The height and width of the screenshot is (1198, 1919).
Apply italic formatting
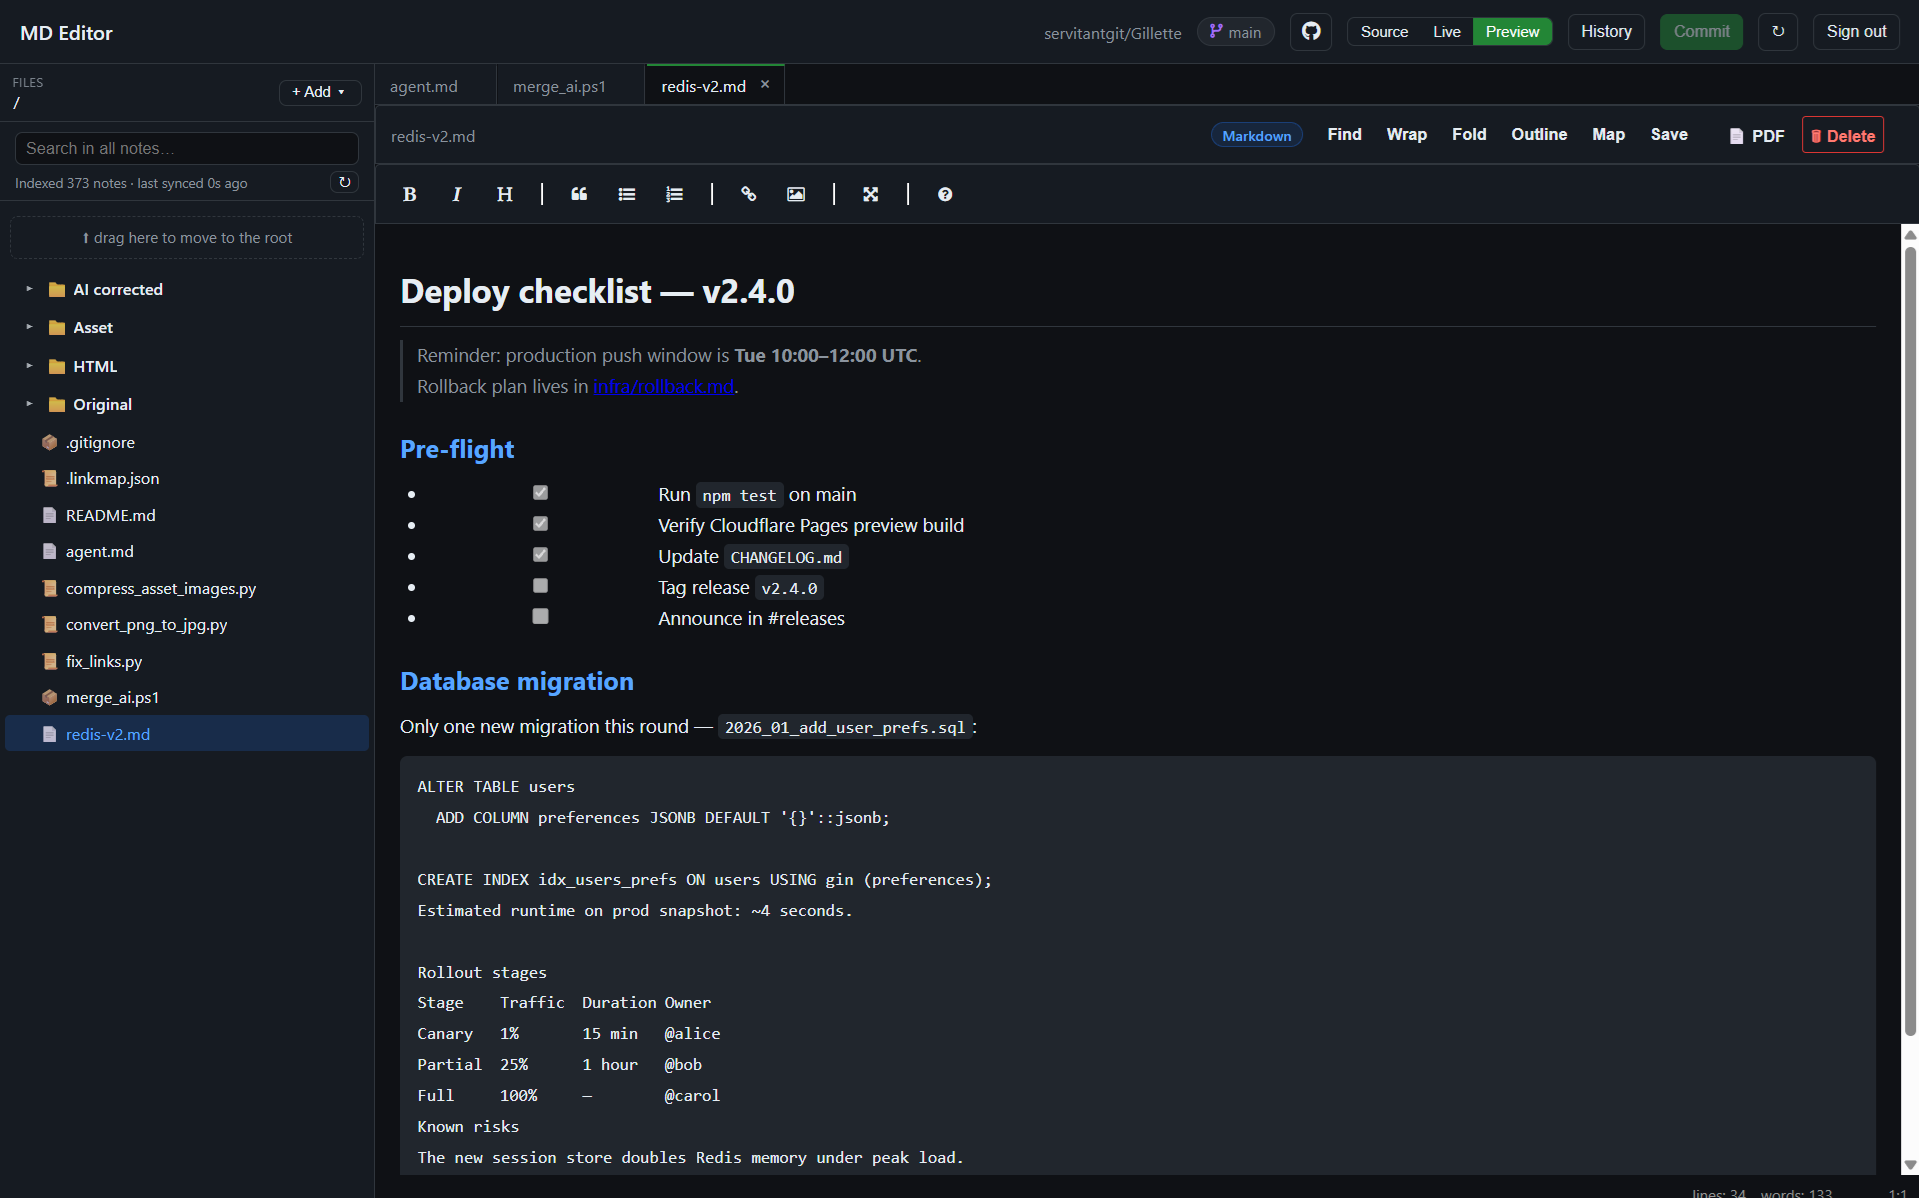click(x=457, y=194)
